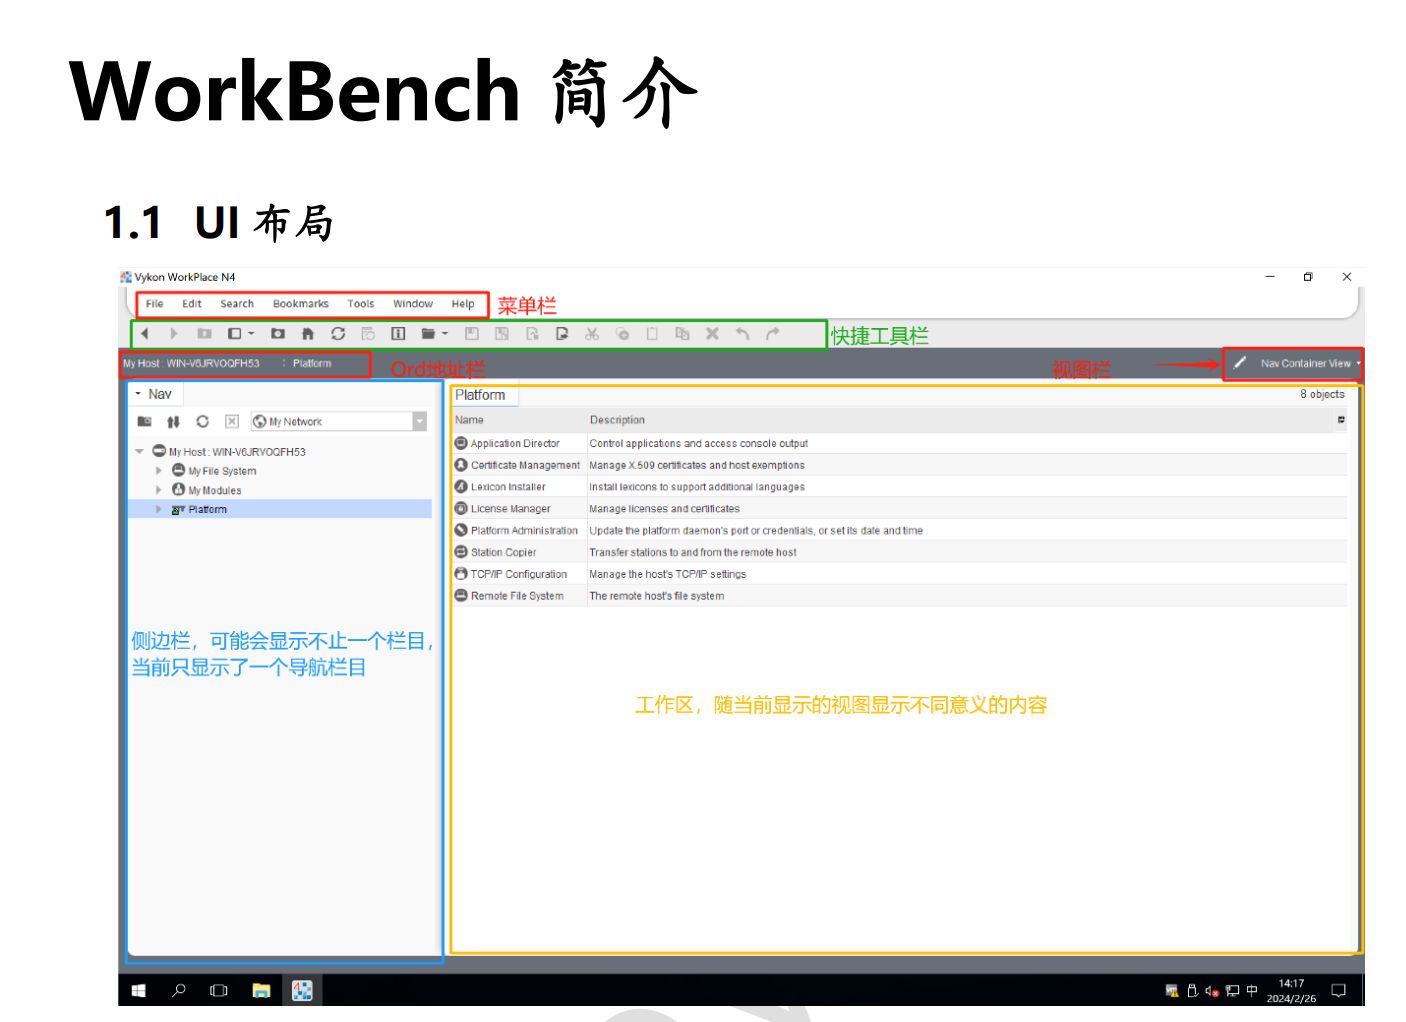This screenshot has height=1022, width=1406.
Task: Click the taskbar search magnifier
Action: 179,991
